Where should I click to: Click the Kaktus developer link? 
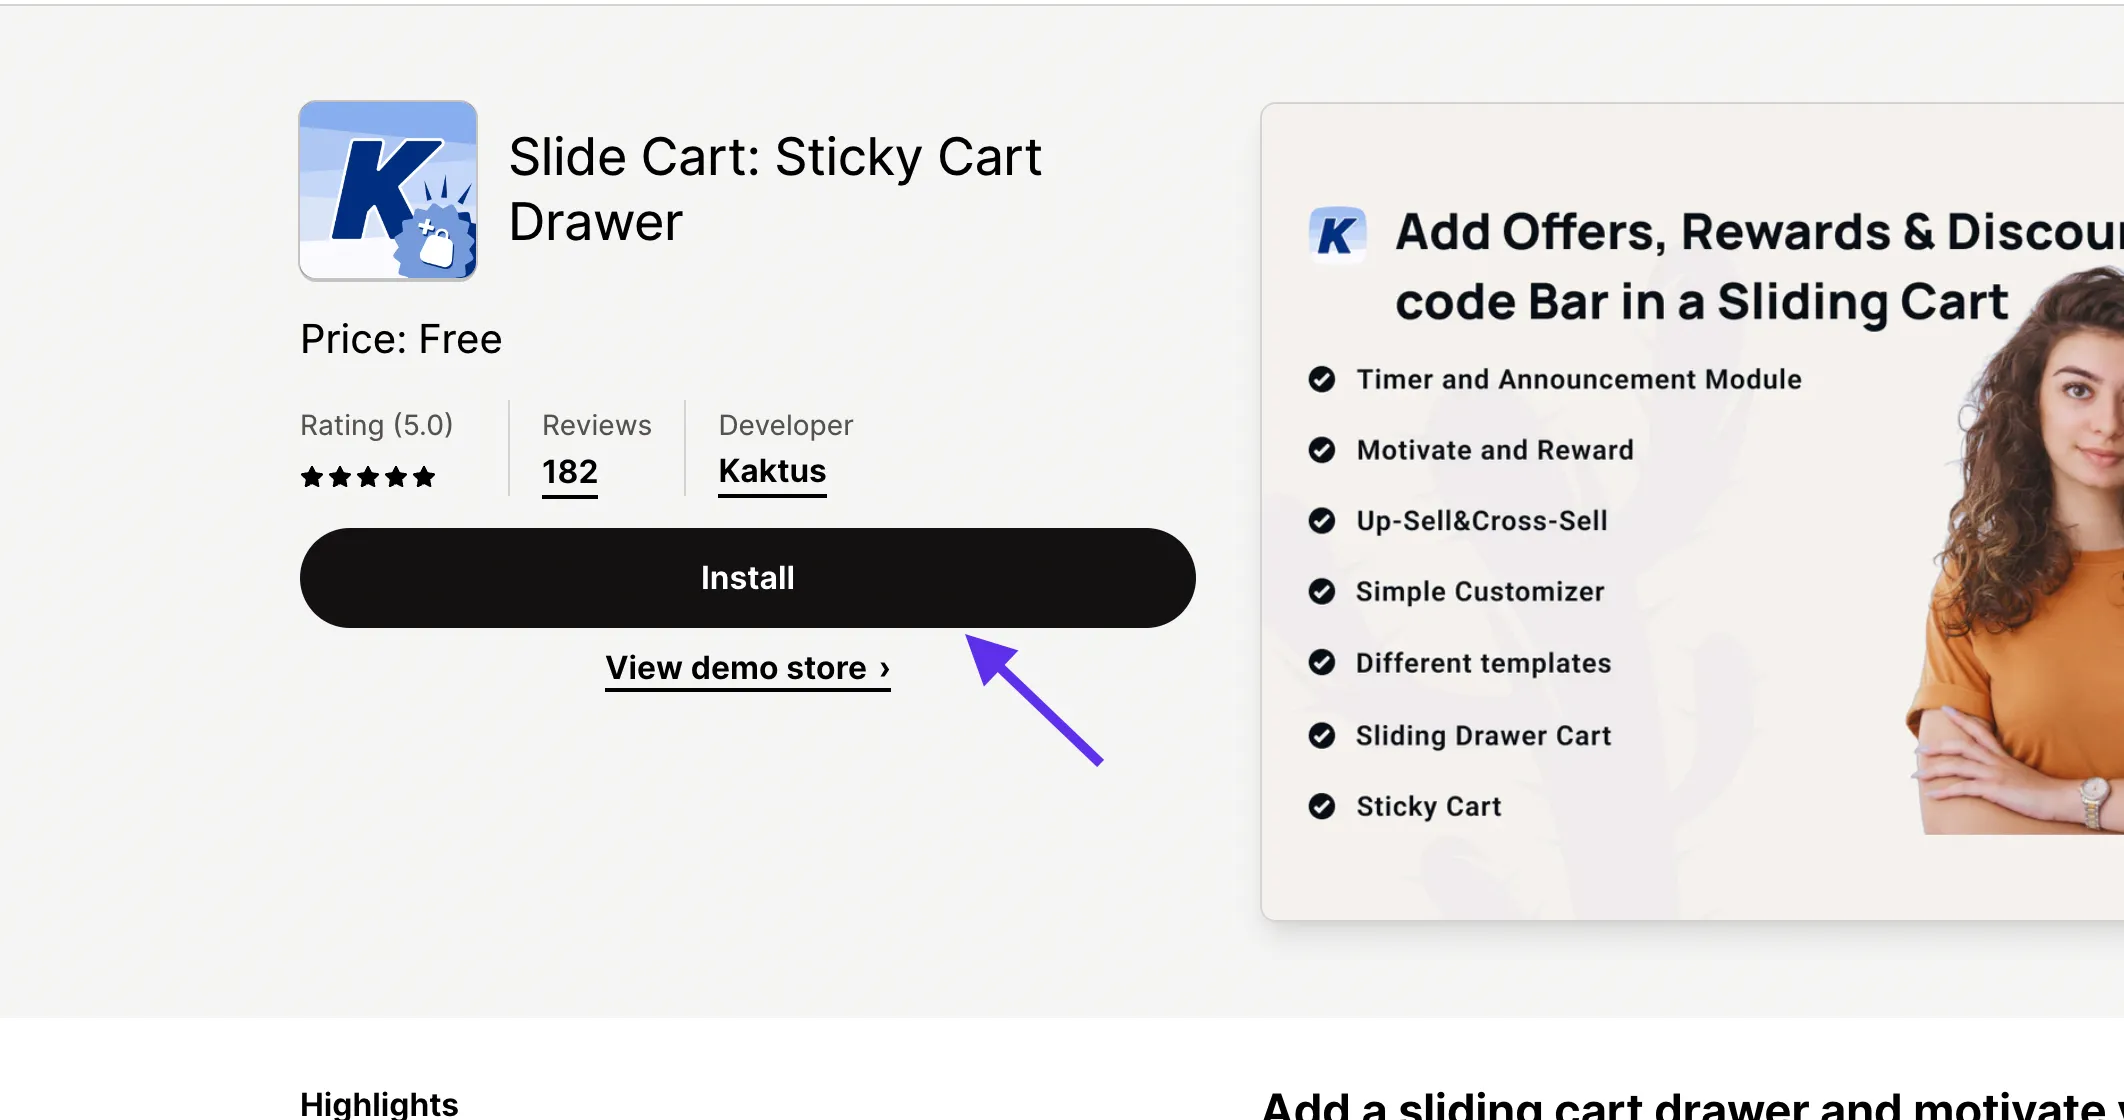coord(772,471)
